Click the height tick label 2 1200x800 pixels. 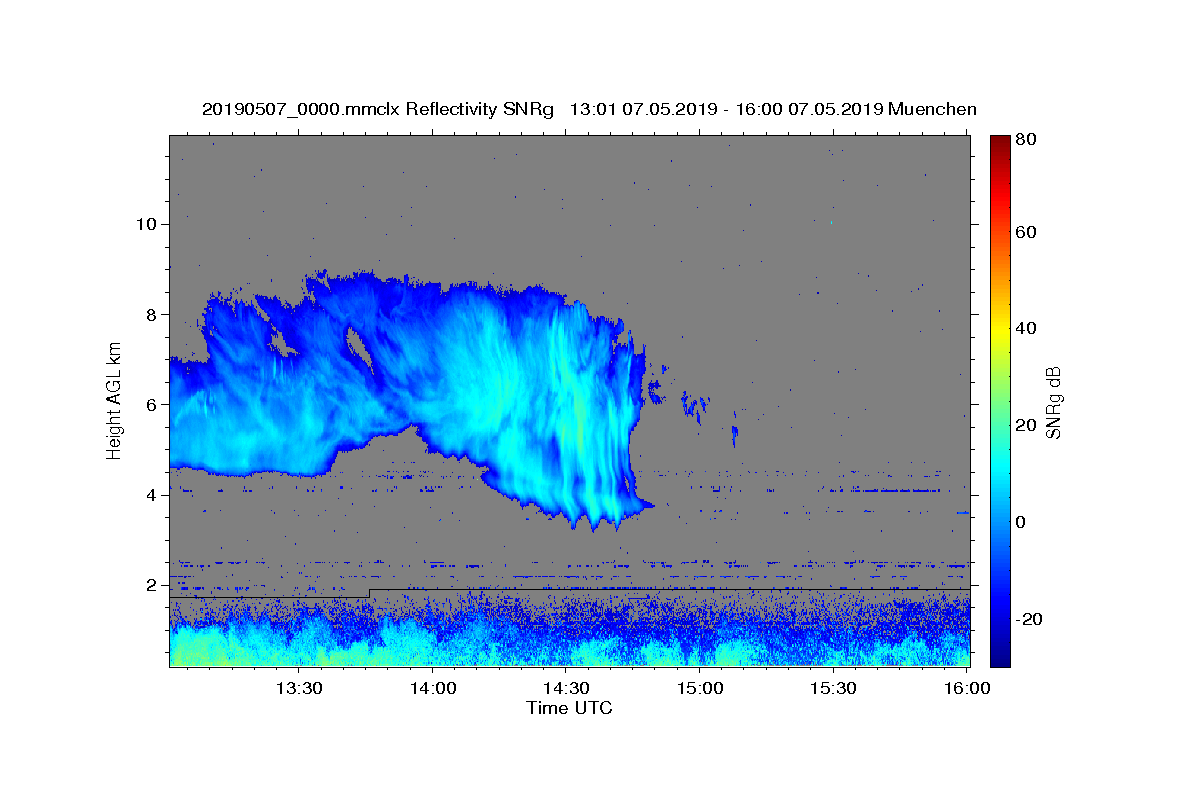point(152,585)
